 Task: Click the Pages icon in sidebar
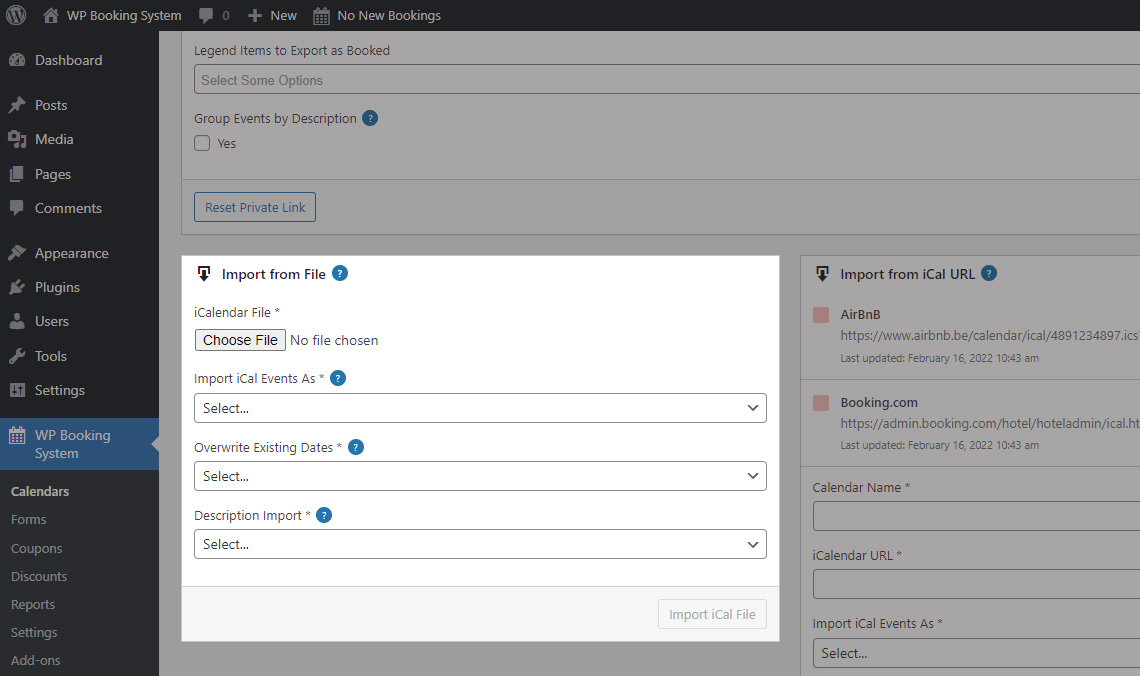[x=17, y=174]
